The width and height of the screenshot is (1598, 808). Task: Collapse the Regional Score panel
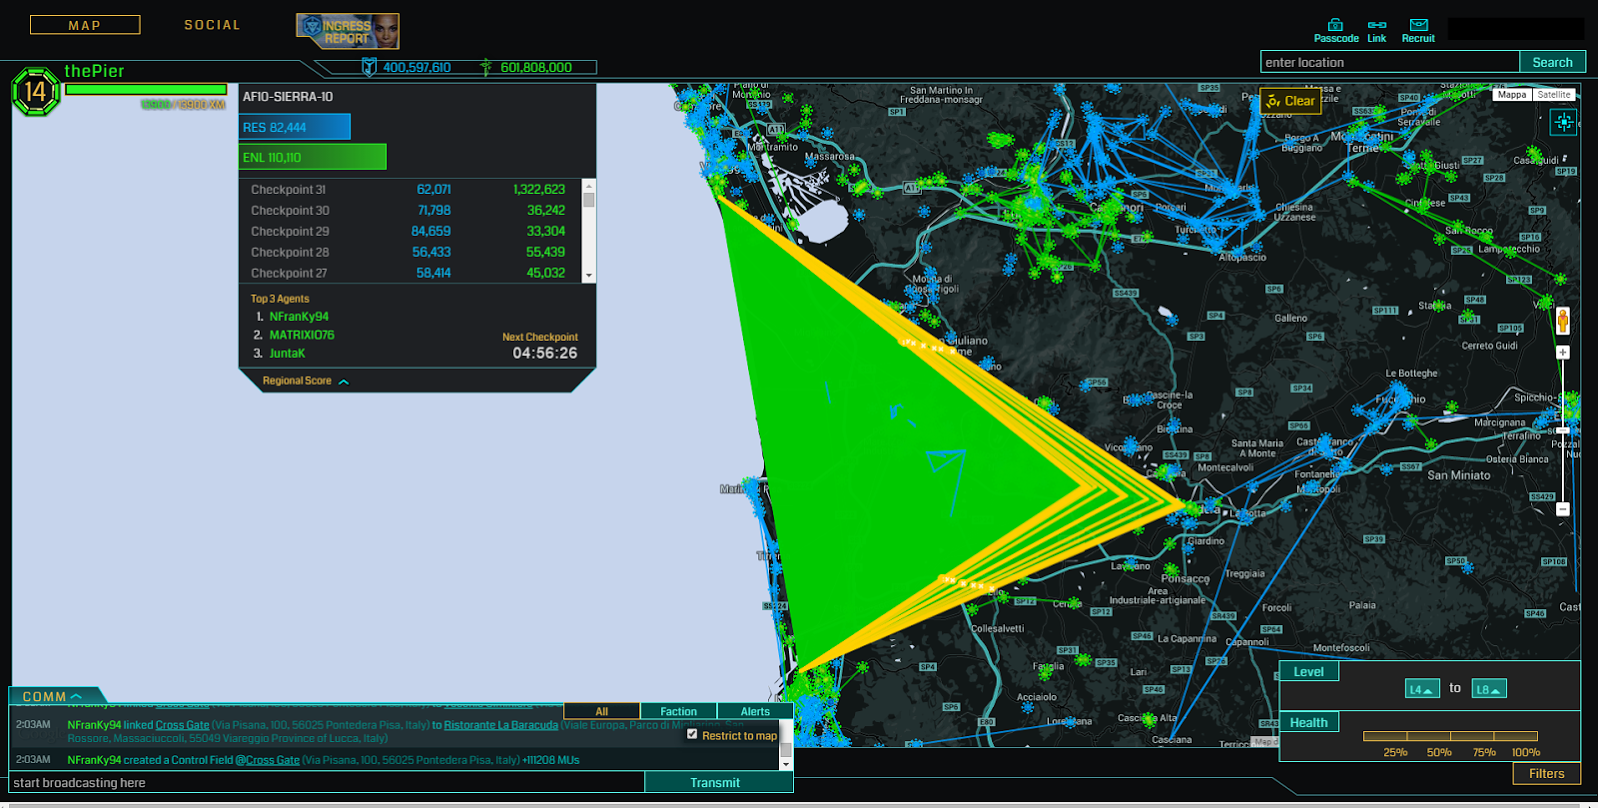[x=305, y=381]
